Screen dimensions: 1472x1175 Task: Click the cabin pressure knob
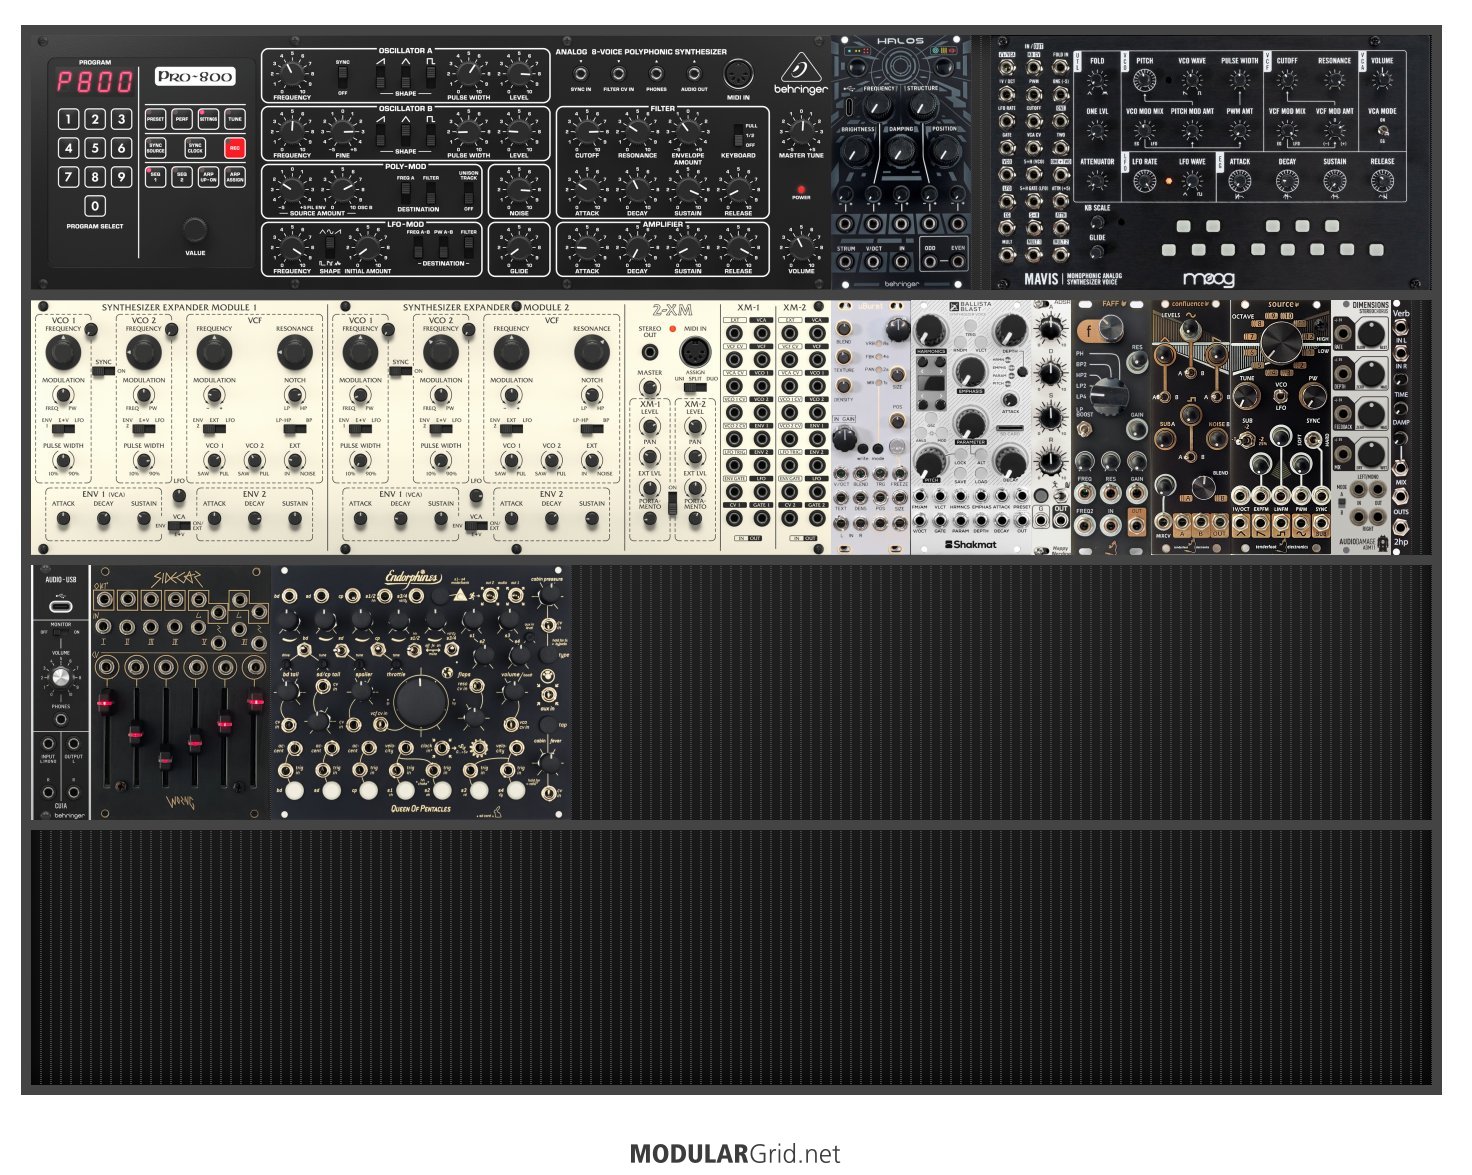(x=549, y=596)
